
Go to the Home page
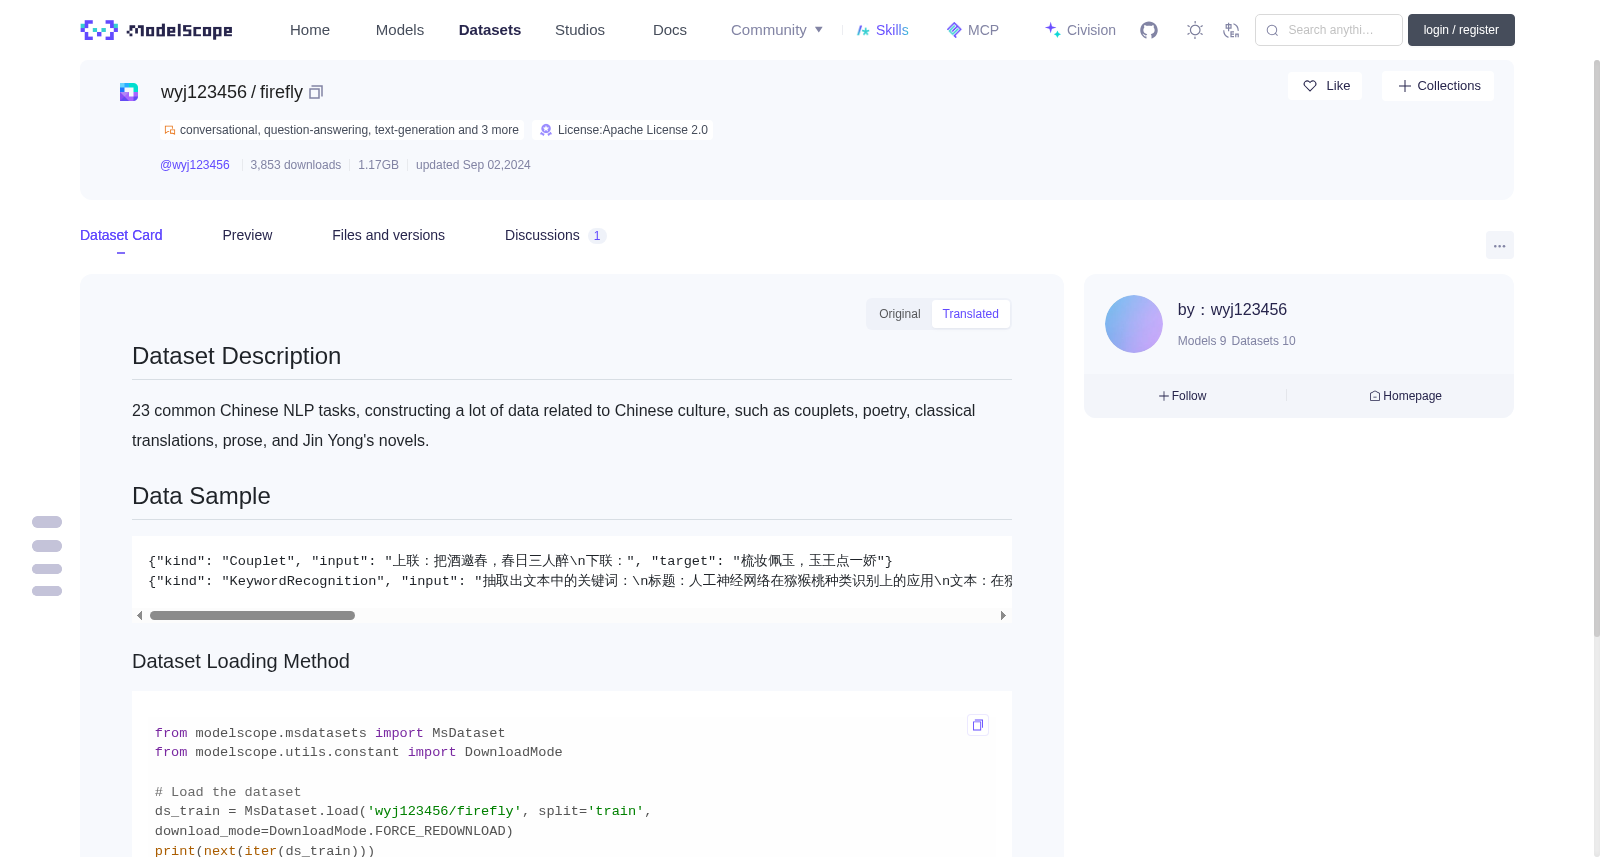[310, 30]
